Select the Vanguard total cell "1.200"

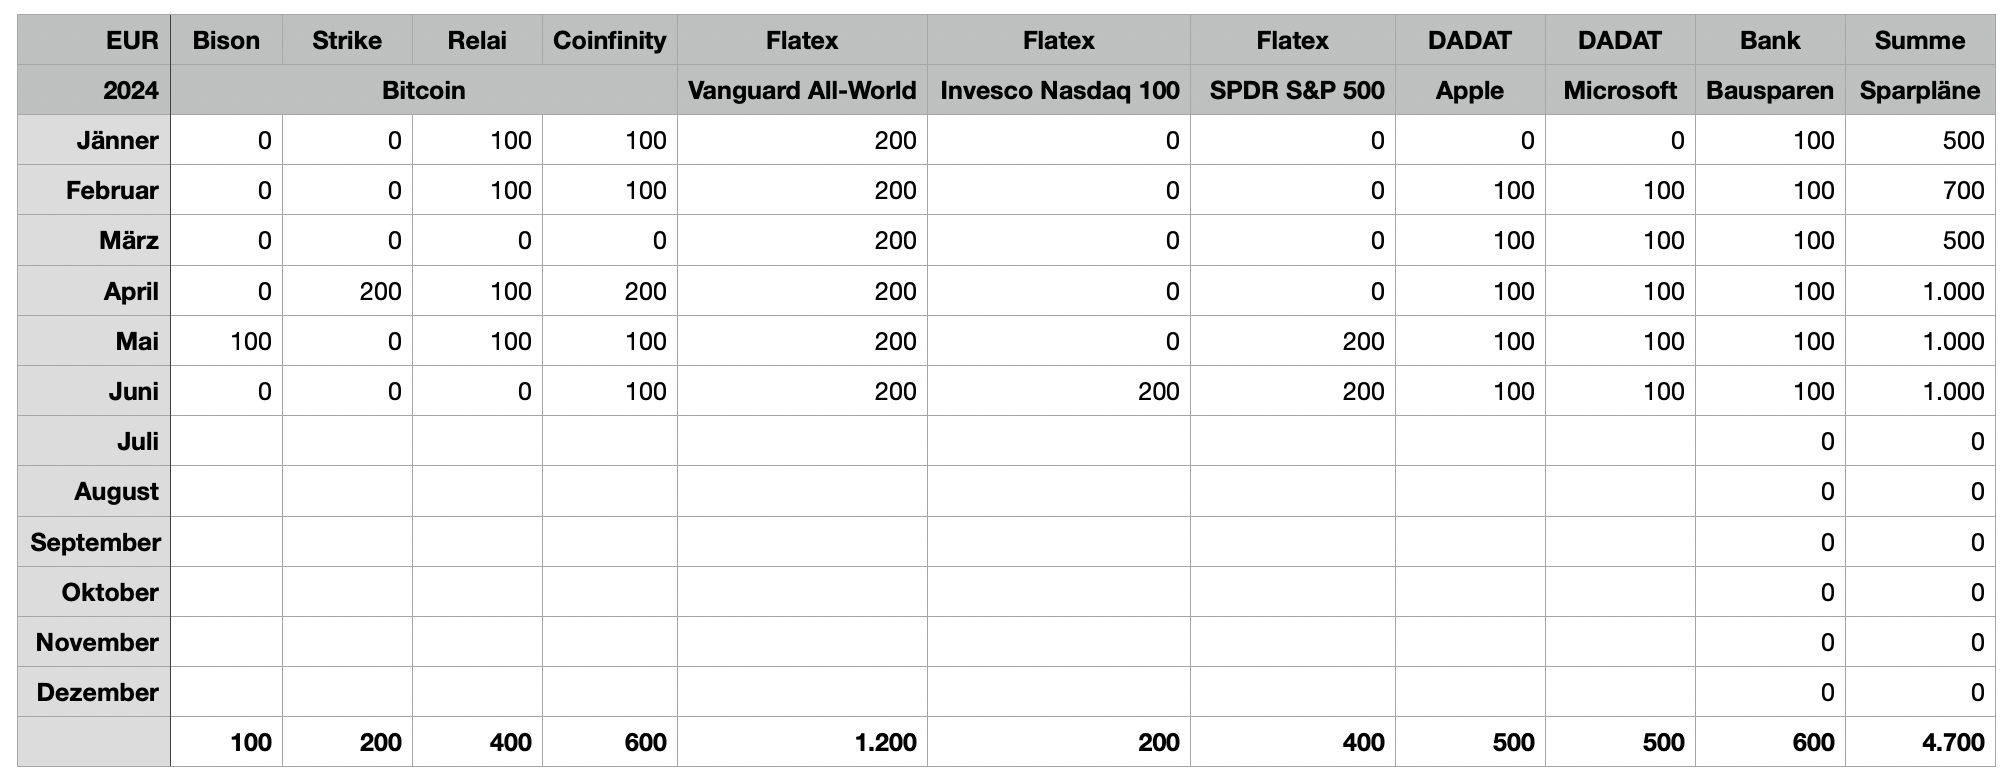[x=885, y=742]
